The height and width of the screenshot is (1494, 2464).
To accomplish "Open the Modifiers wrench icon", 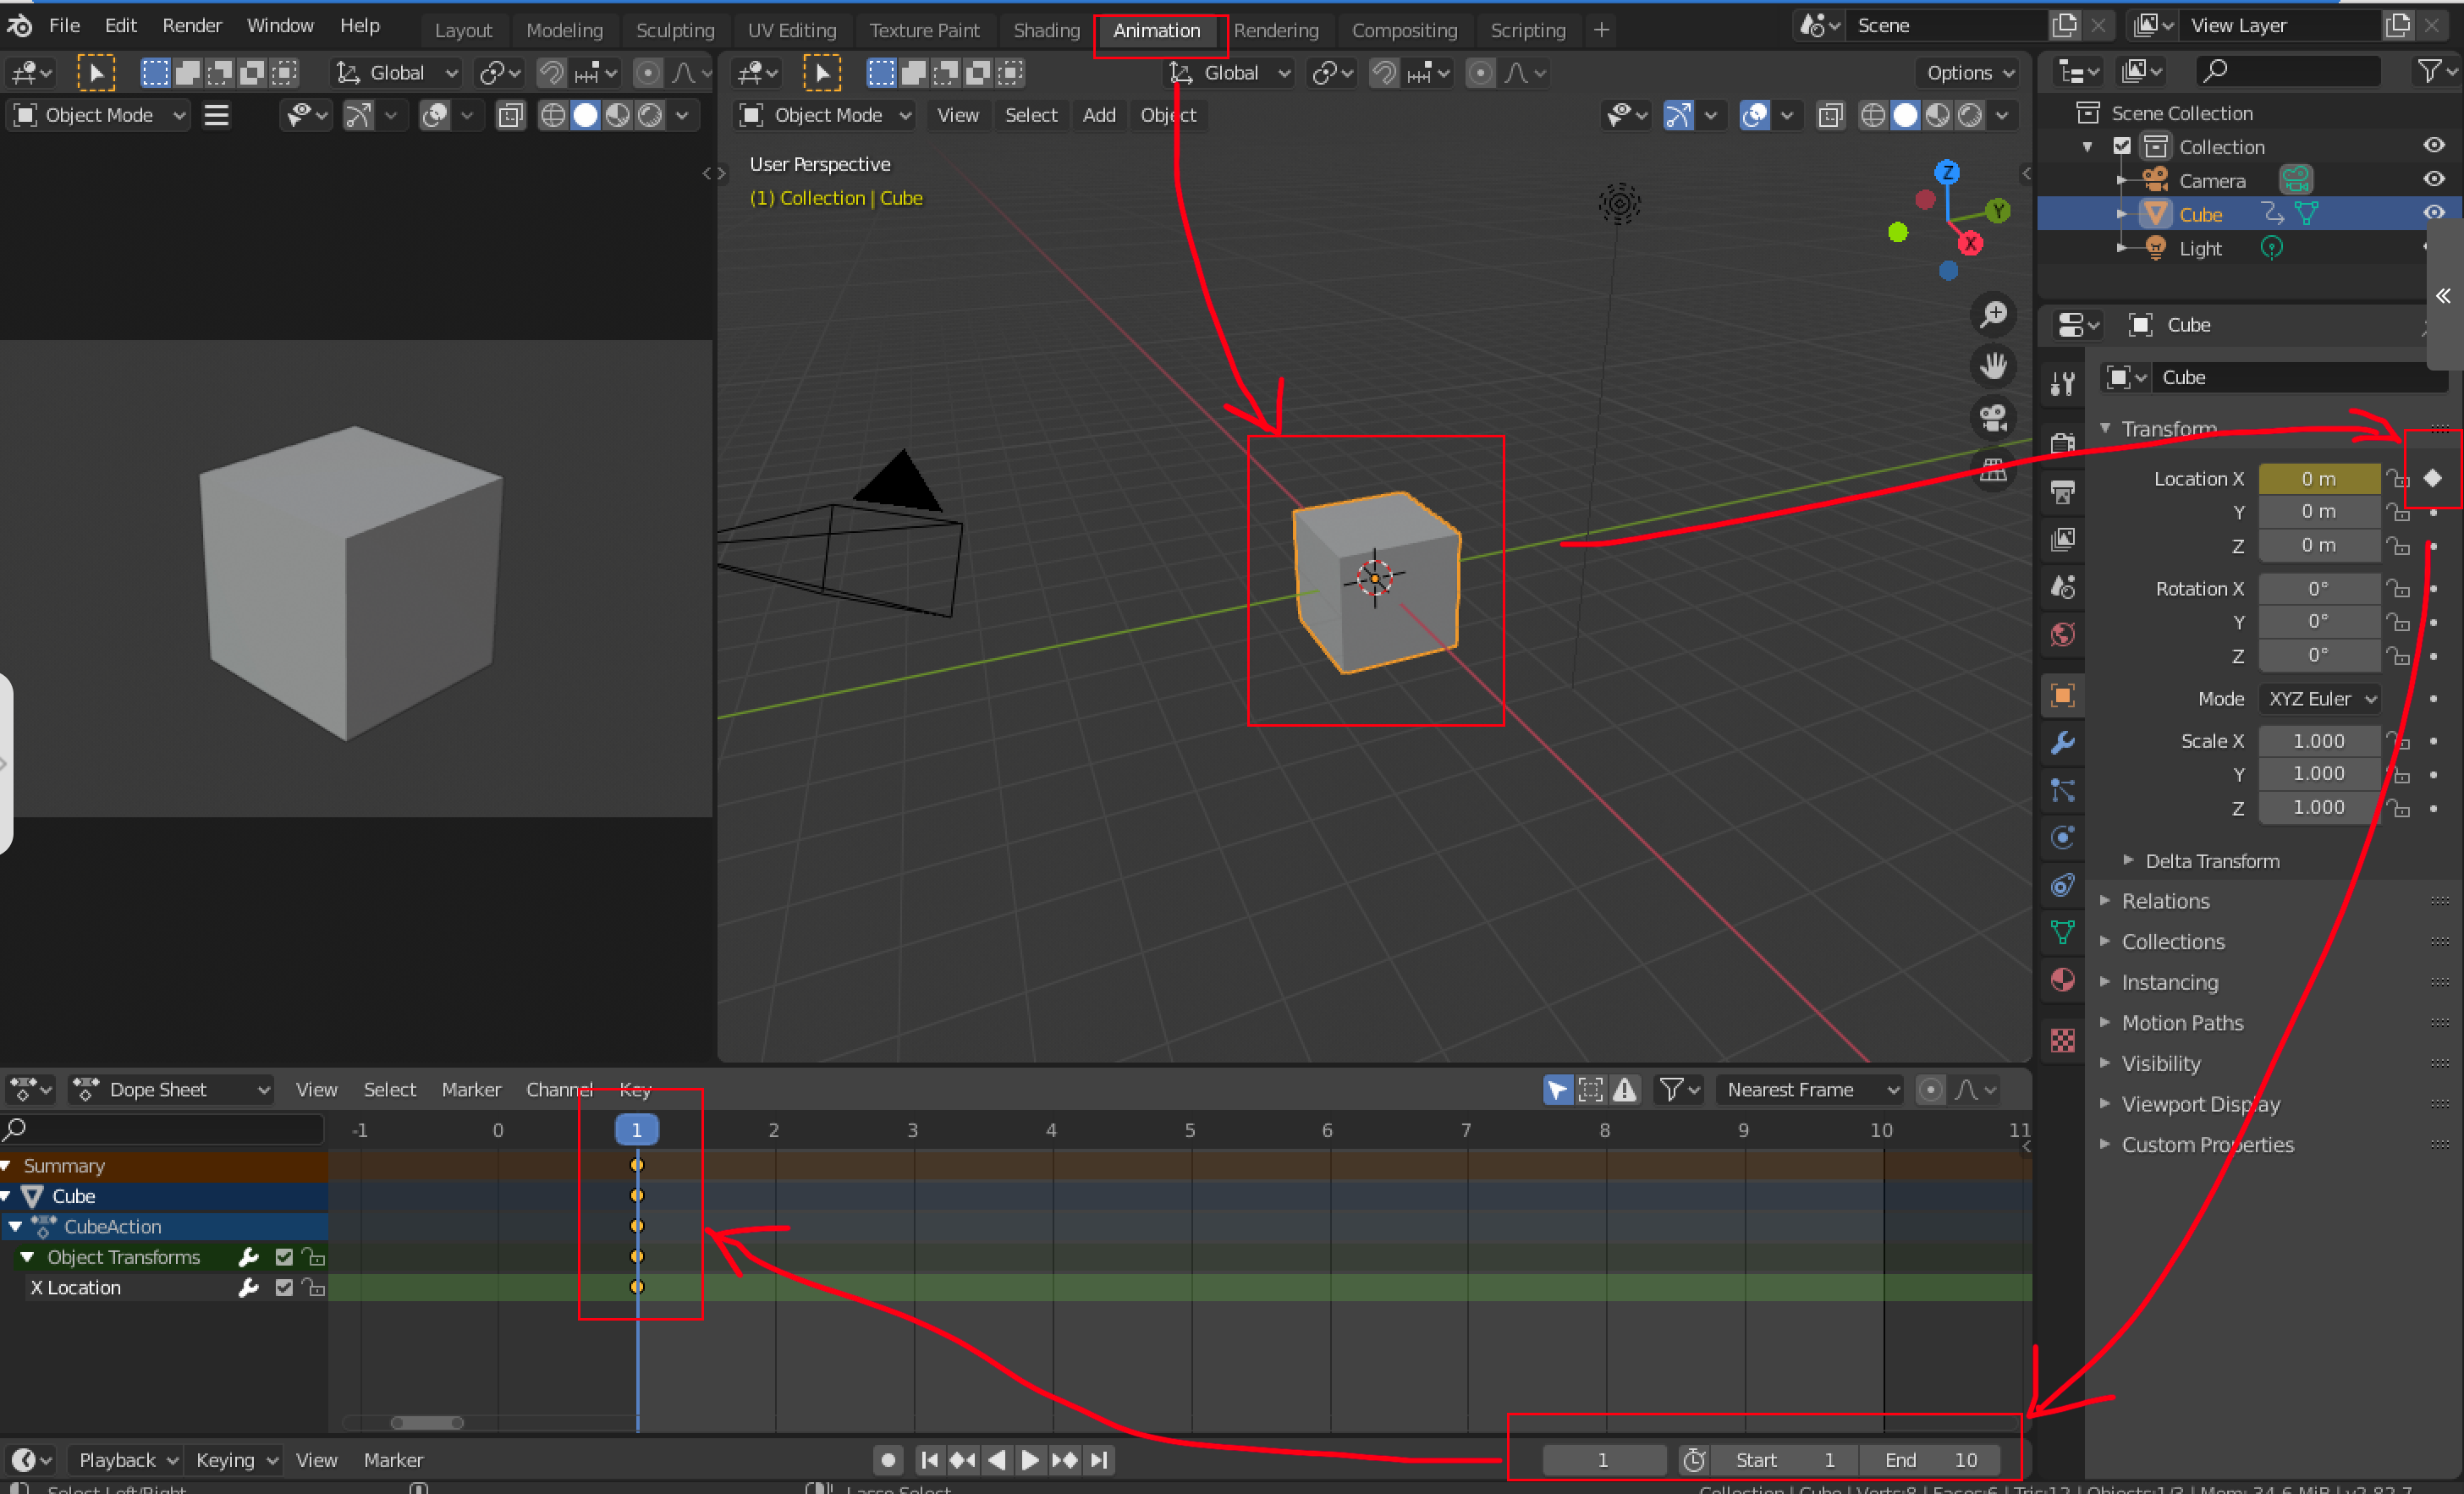I will point(2062,744).
